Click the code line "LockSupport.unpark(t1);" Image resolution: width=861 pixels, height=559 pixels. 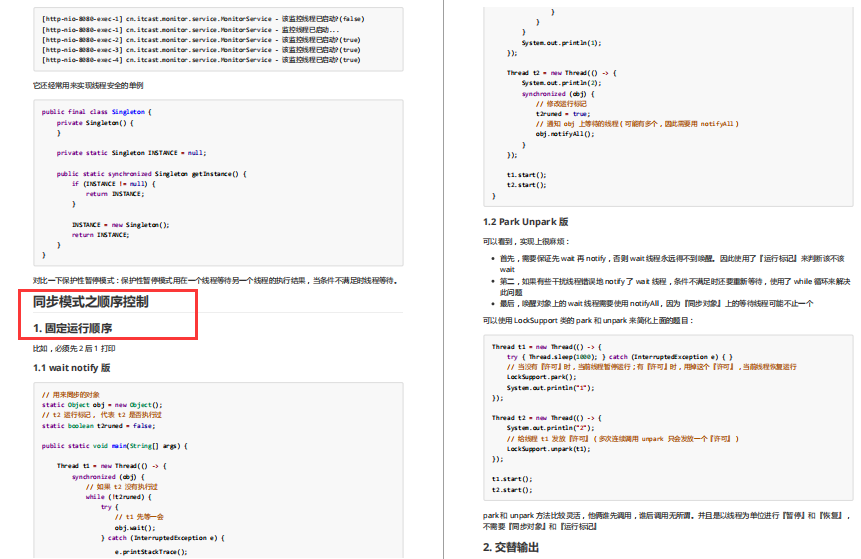point(549,449)
